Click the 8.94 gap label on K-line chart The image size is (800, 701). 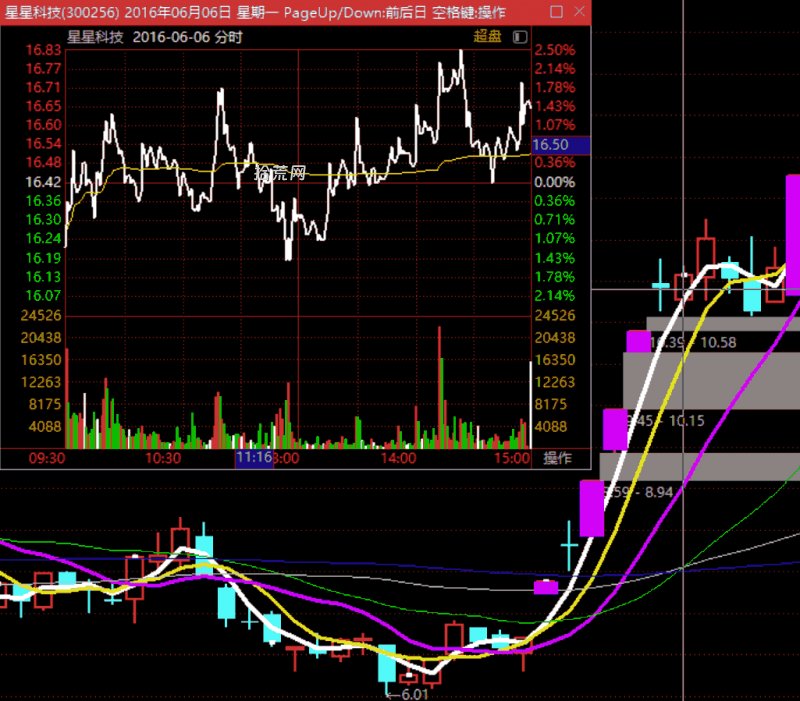[x=659, y=492]
